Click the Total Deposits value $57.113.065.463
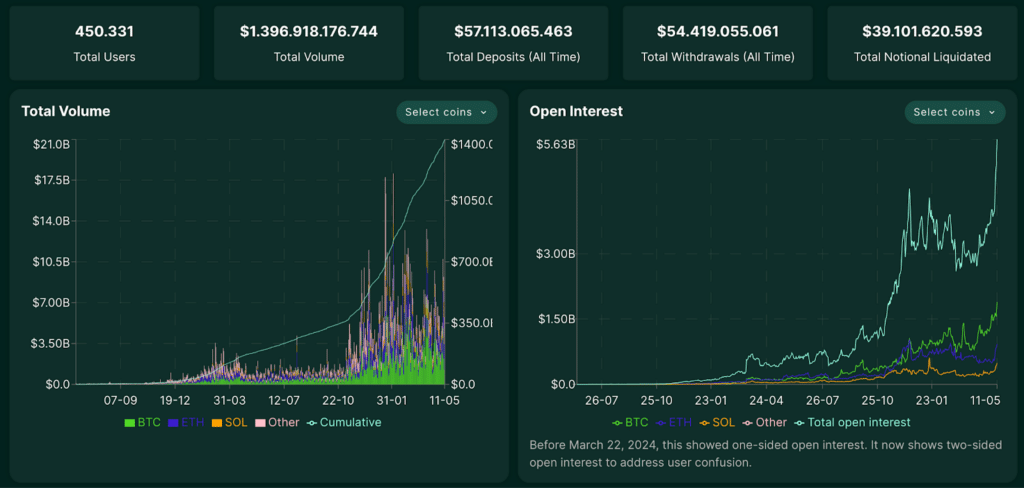The width and height of the screenshot is (1024, 488). coord(513,31)
